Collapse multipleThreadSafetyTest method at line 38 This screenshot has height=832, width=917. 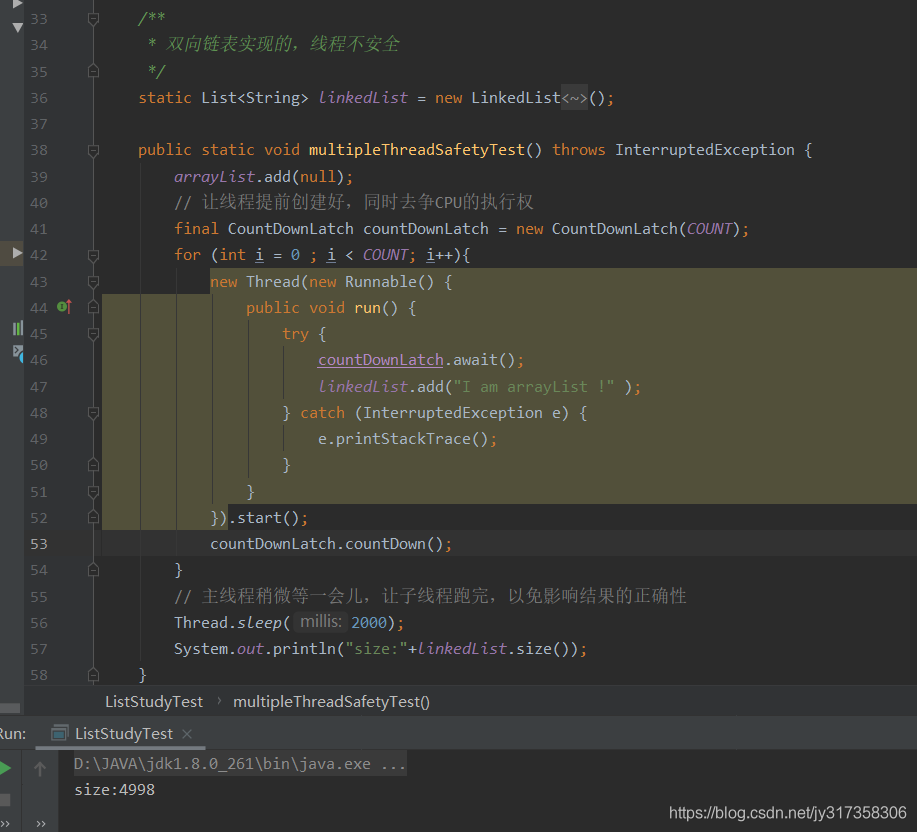pyautogui.click(x=93, y=150)
